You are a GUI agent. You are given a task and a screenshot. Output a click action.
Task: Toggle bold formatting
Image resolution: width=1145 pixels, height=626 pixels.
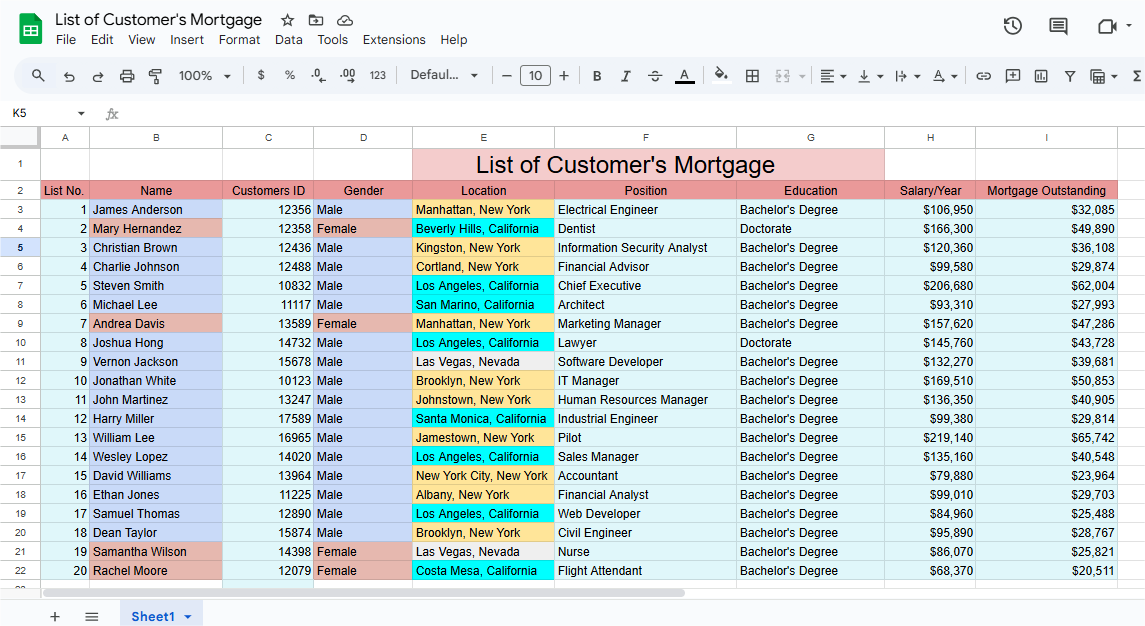click(597, 76)
